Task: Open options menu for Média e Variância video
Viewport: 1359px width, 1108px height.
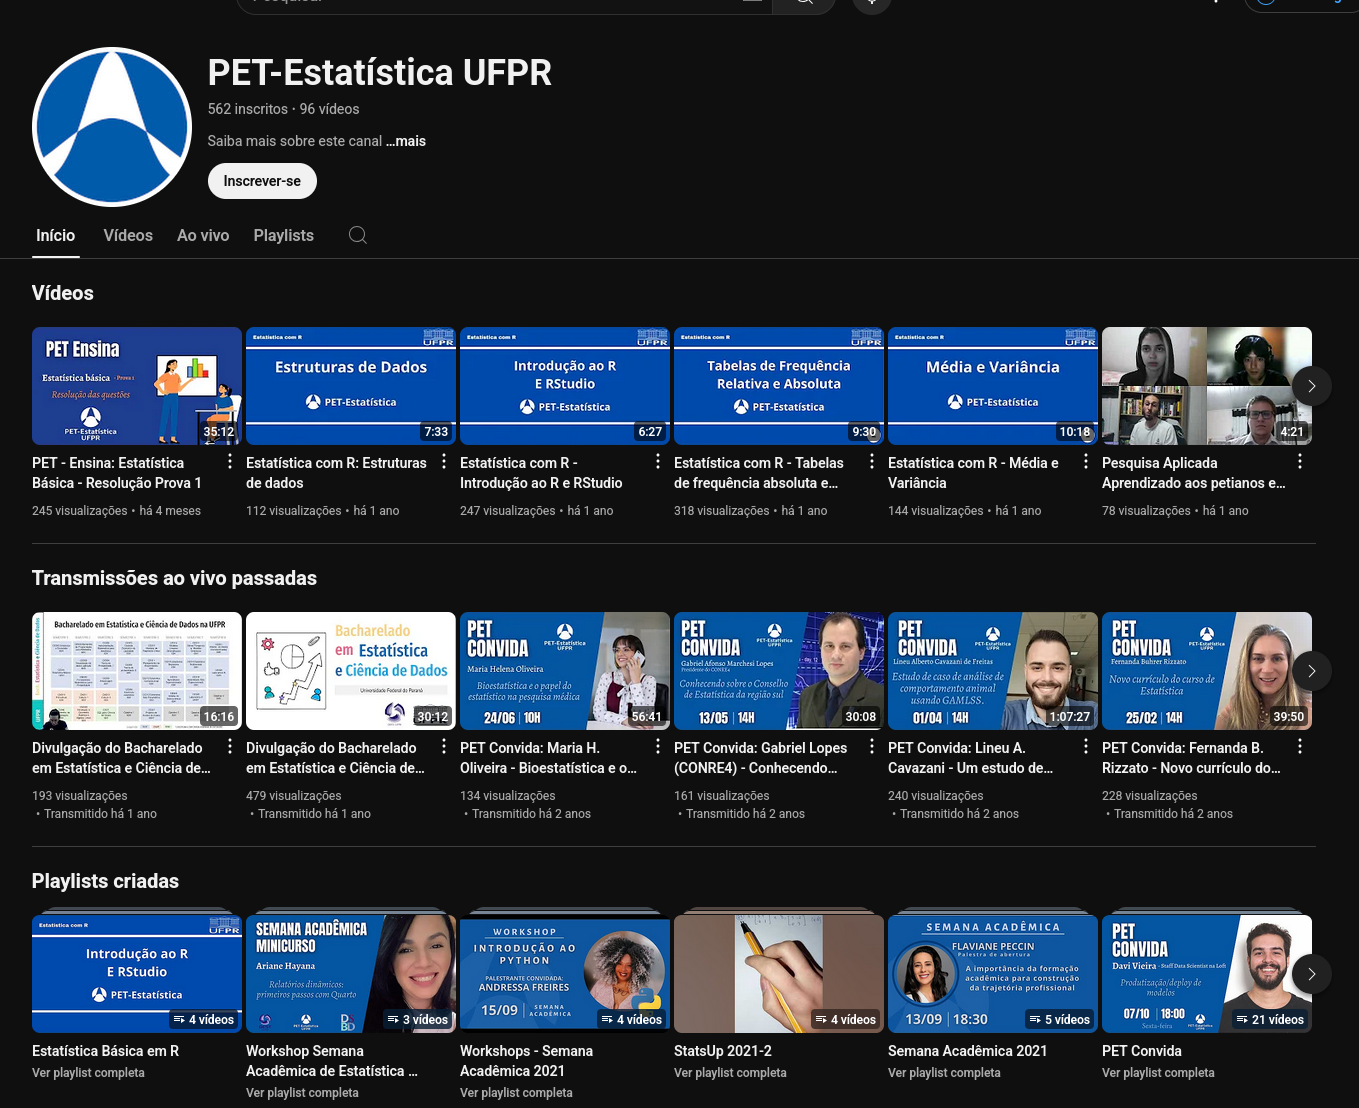Action: coord(1086,462)
